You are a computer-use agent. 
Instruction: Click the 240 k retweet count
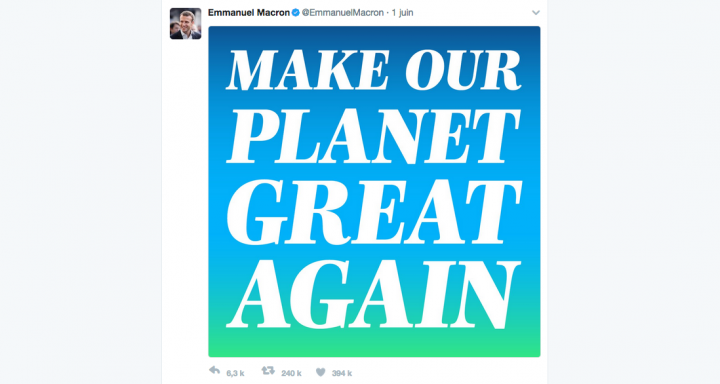pos(291,373)
